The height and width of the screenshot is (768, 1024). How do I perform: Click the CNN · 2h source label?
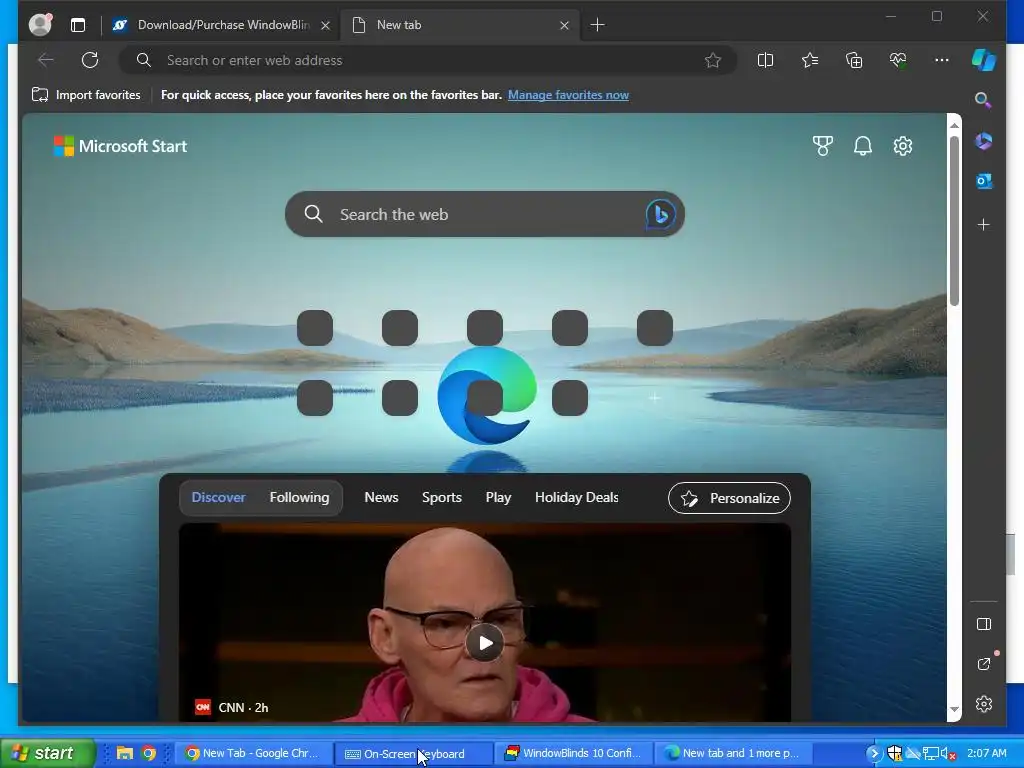[232, 707]
